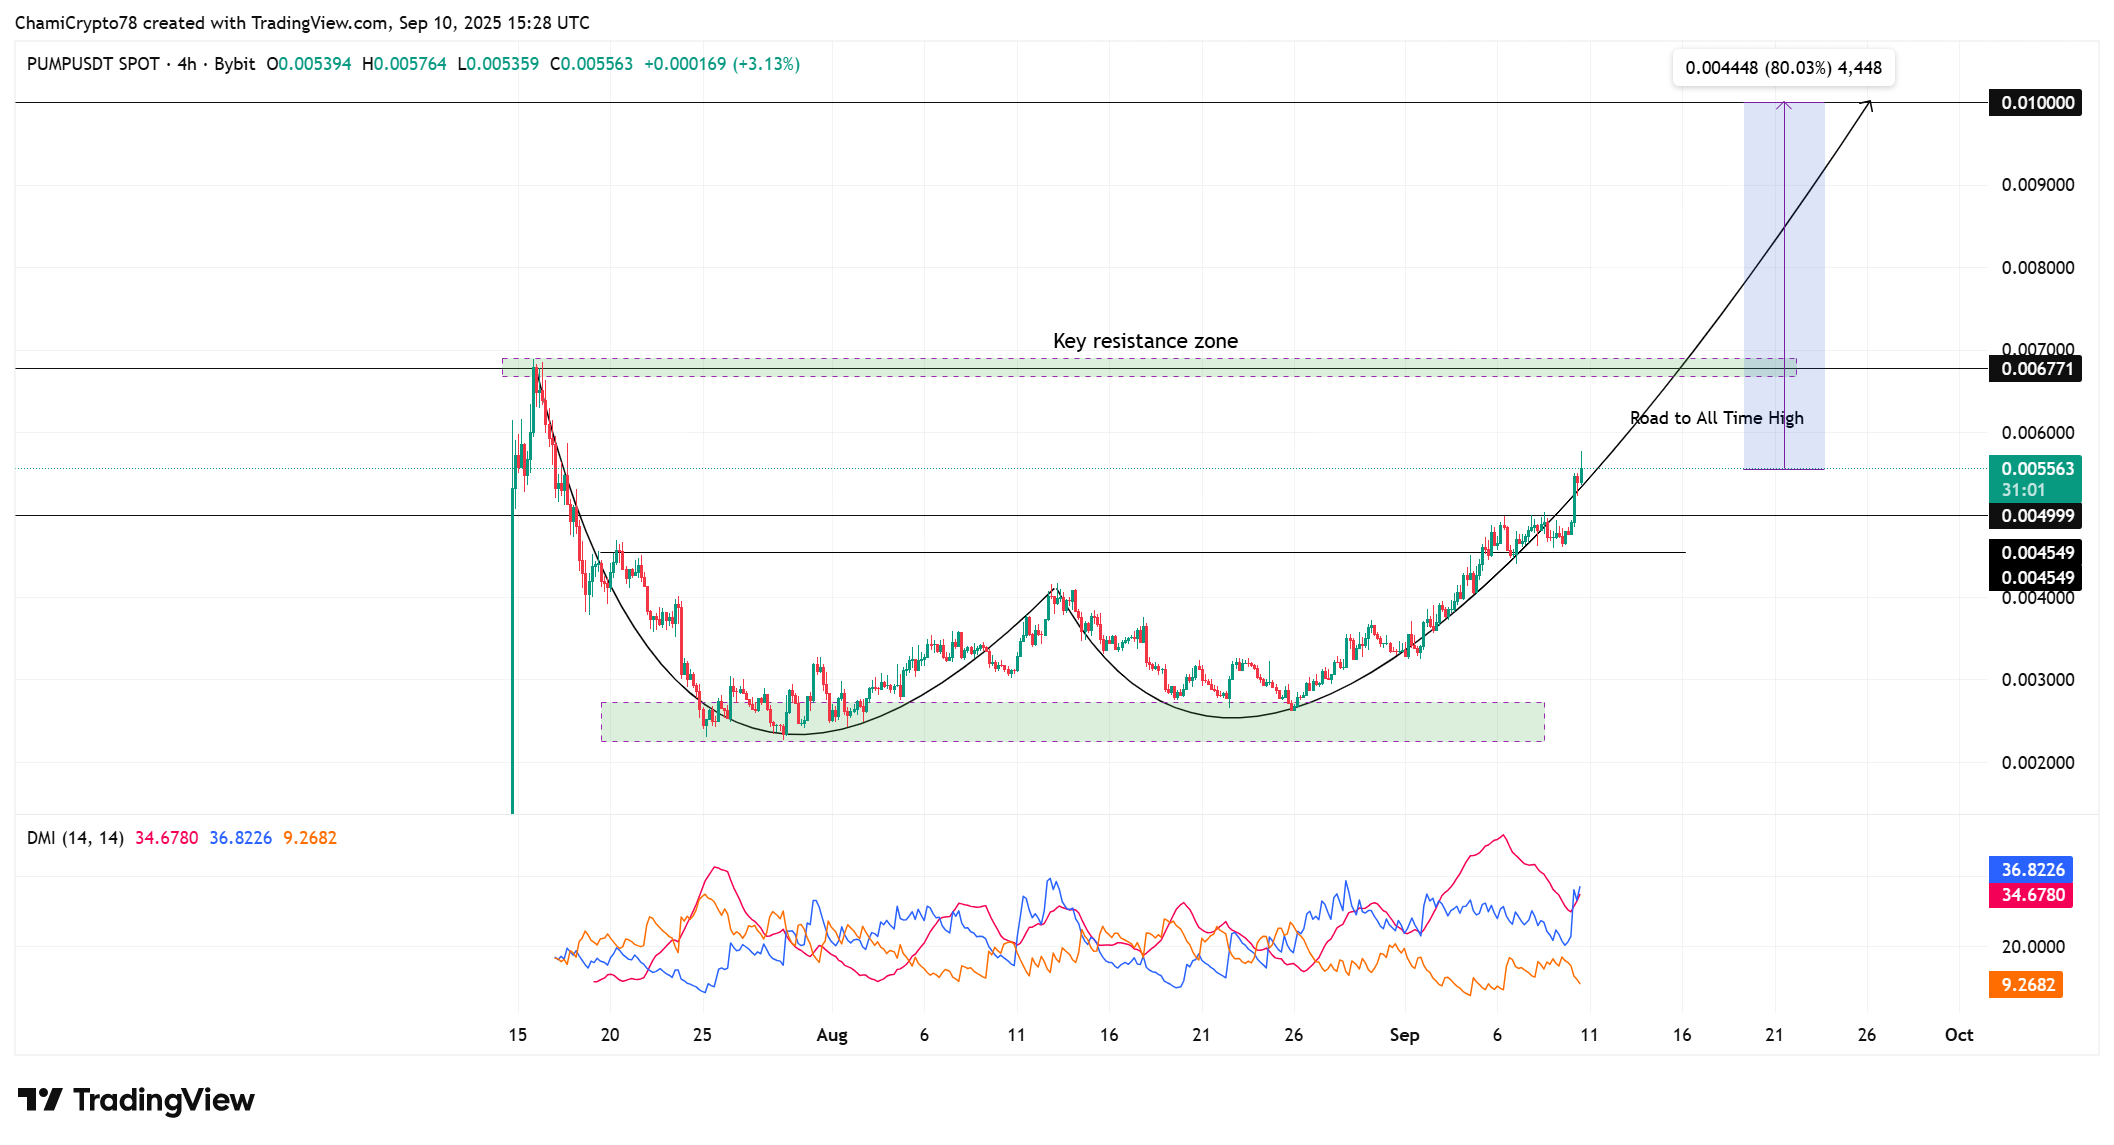The height and width of the screenshot is (1145, 2114).
Task: Click the Aug date label on time axis
Action: tap(831, 1035)
